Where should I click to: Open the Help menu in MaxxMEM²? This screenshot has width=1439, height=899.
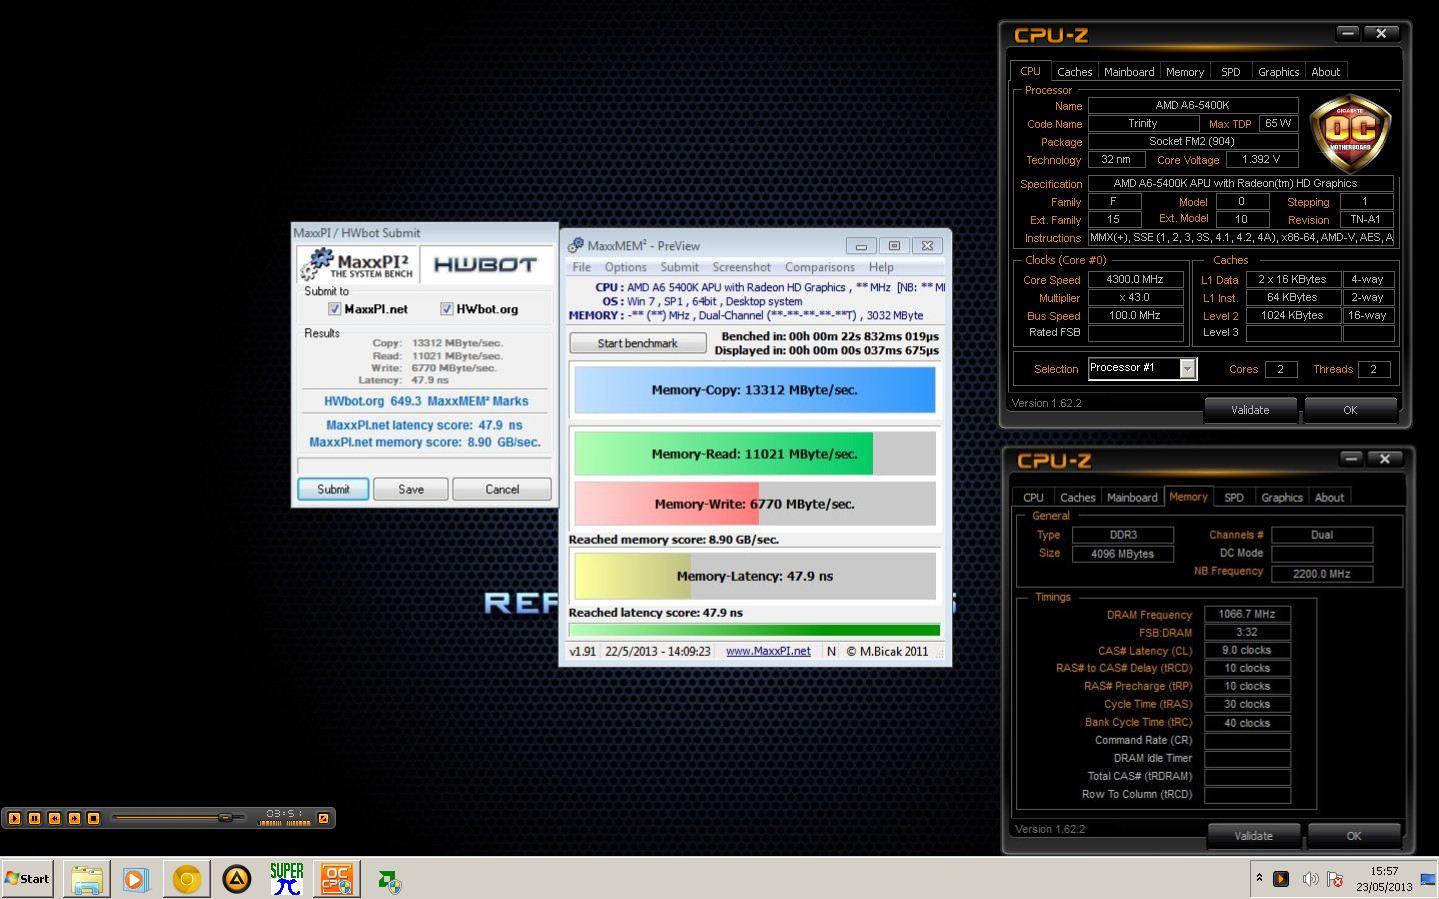[x=881, y=267]
